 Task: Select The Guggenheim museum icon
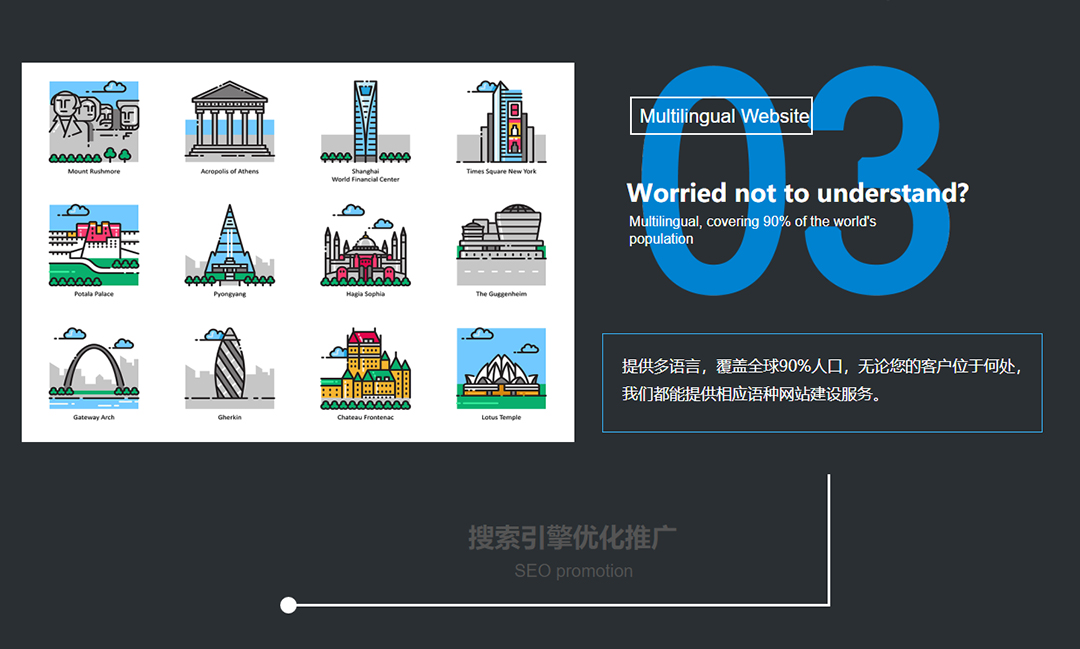point(501,245)
